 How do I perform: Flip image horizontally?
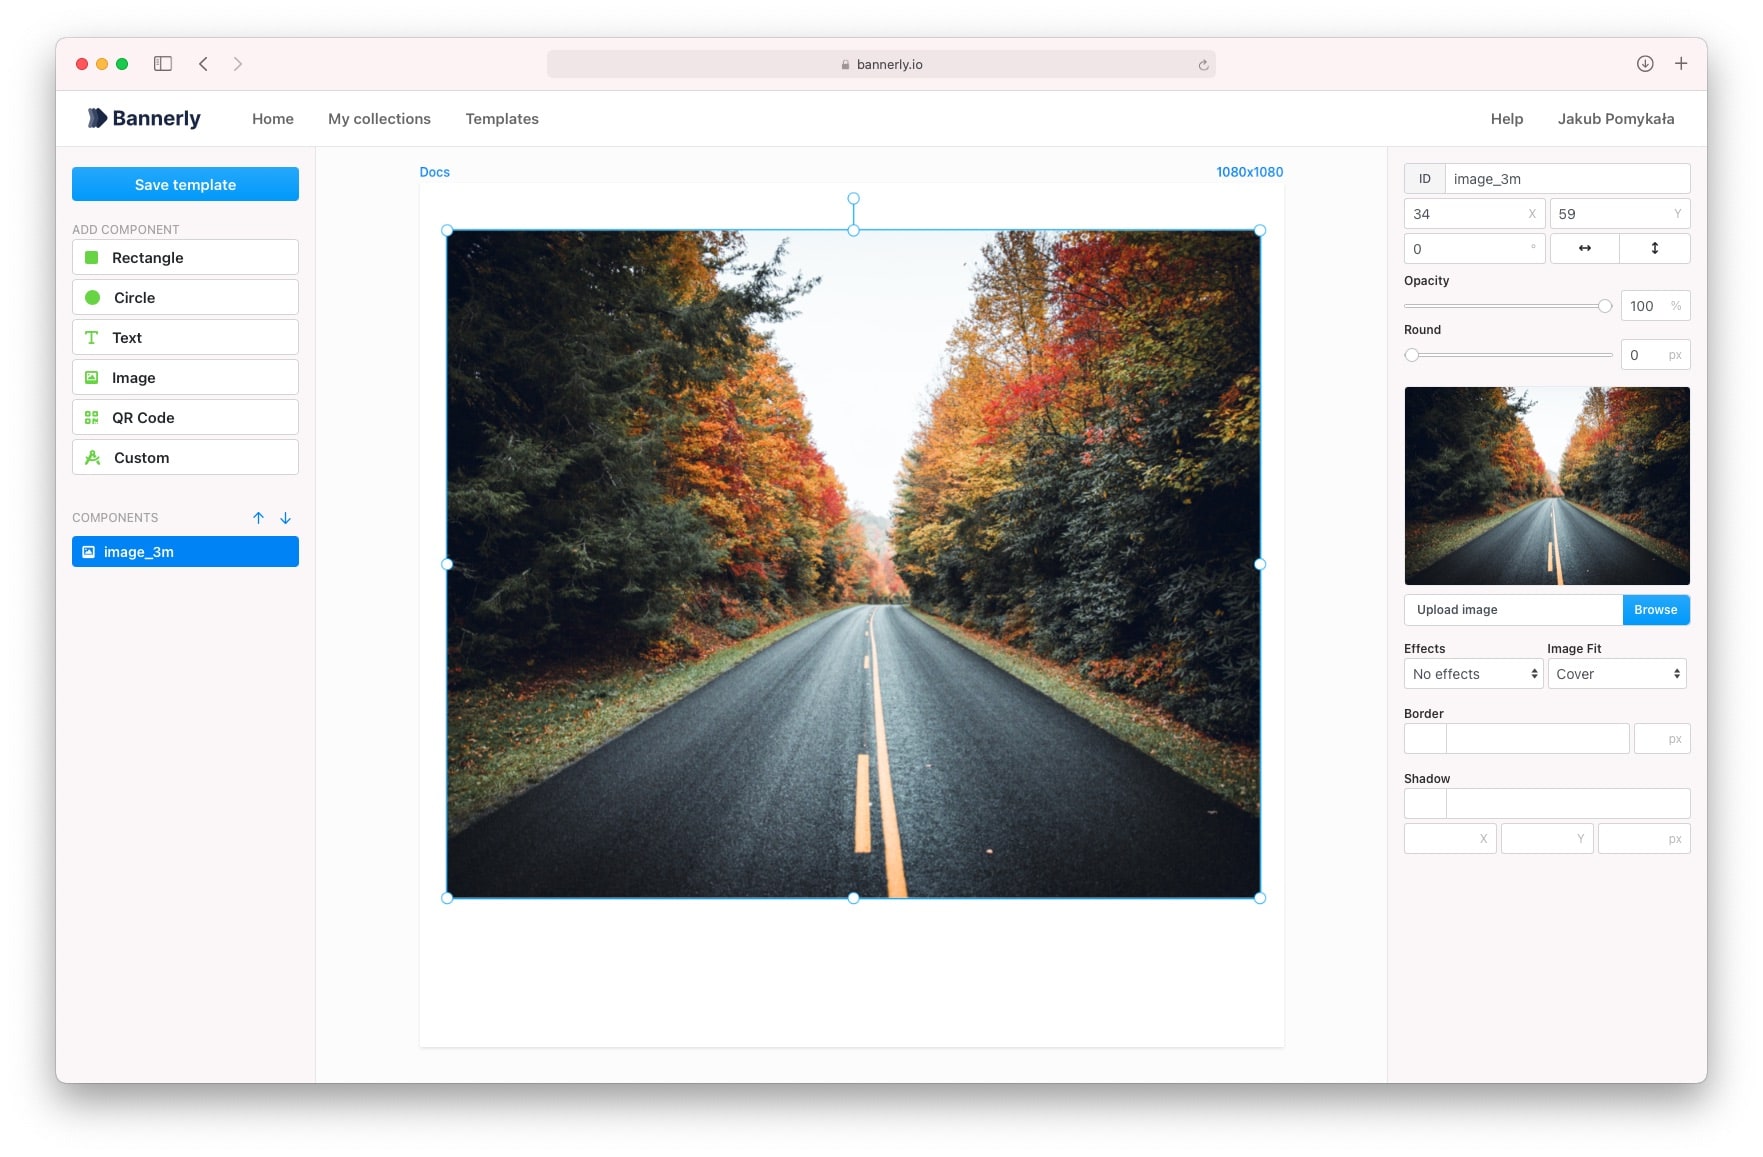[1584, 248]
